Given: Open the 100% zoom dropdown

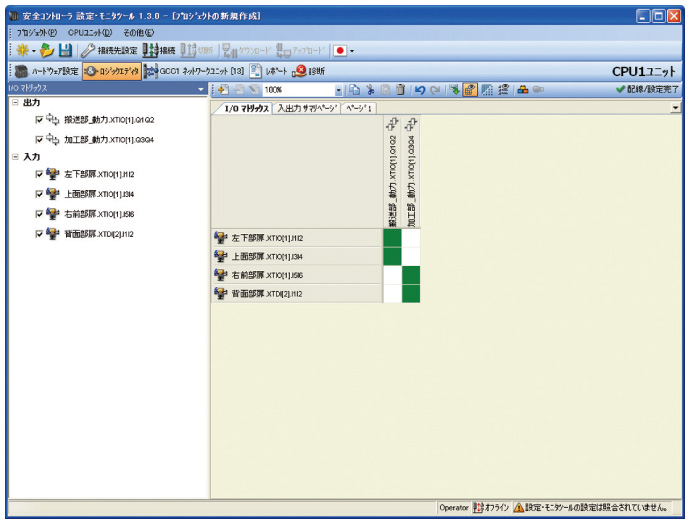Looking at the screenshot, I should click(338, 90).
